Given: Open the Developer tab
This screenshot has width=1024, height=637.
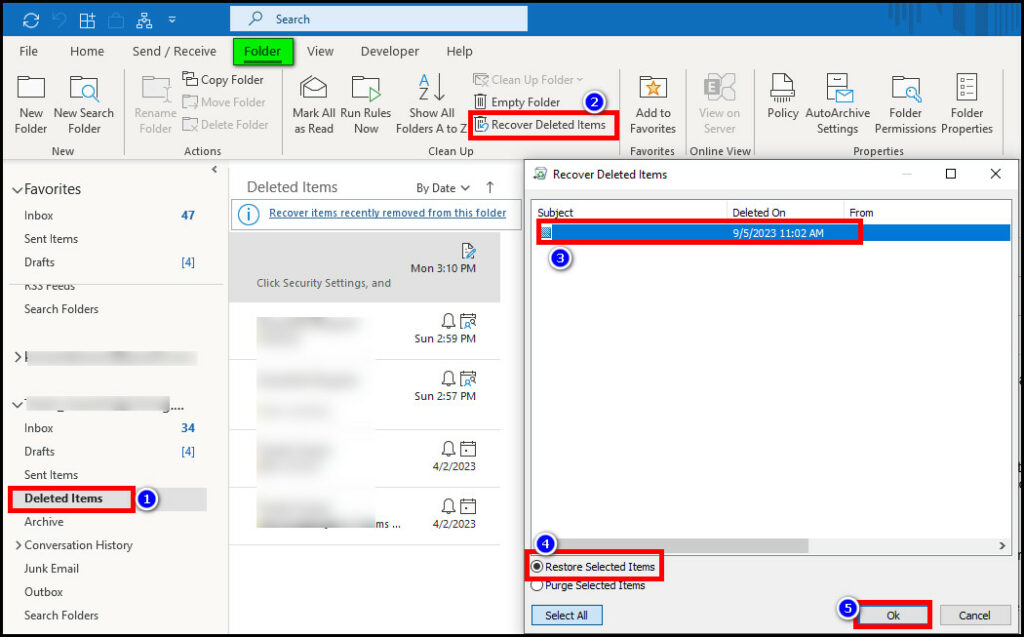Looking at the screenshot, I should pos(389,51).
